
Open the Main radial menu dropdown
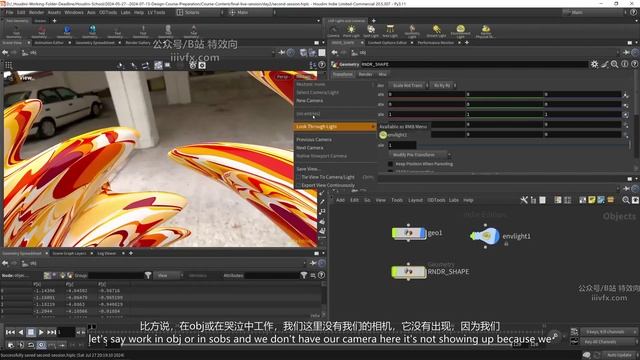[252, 12]
